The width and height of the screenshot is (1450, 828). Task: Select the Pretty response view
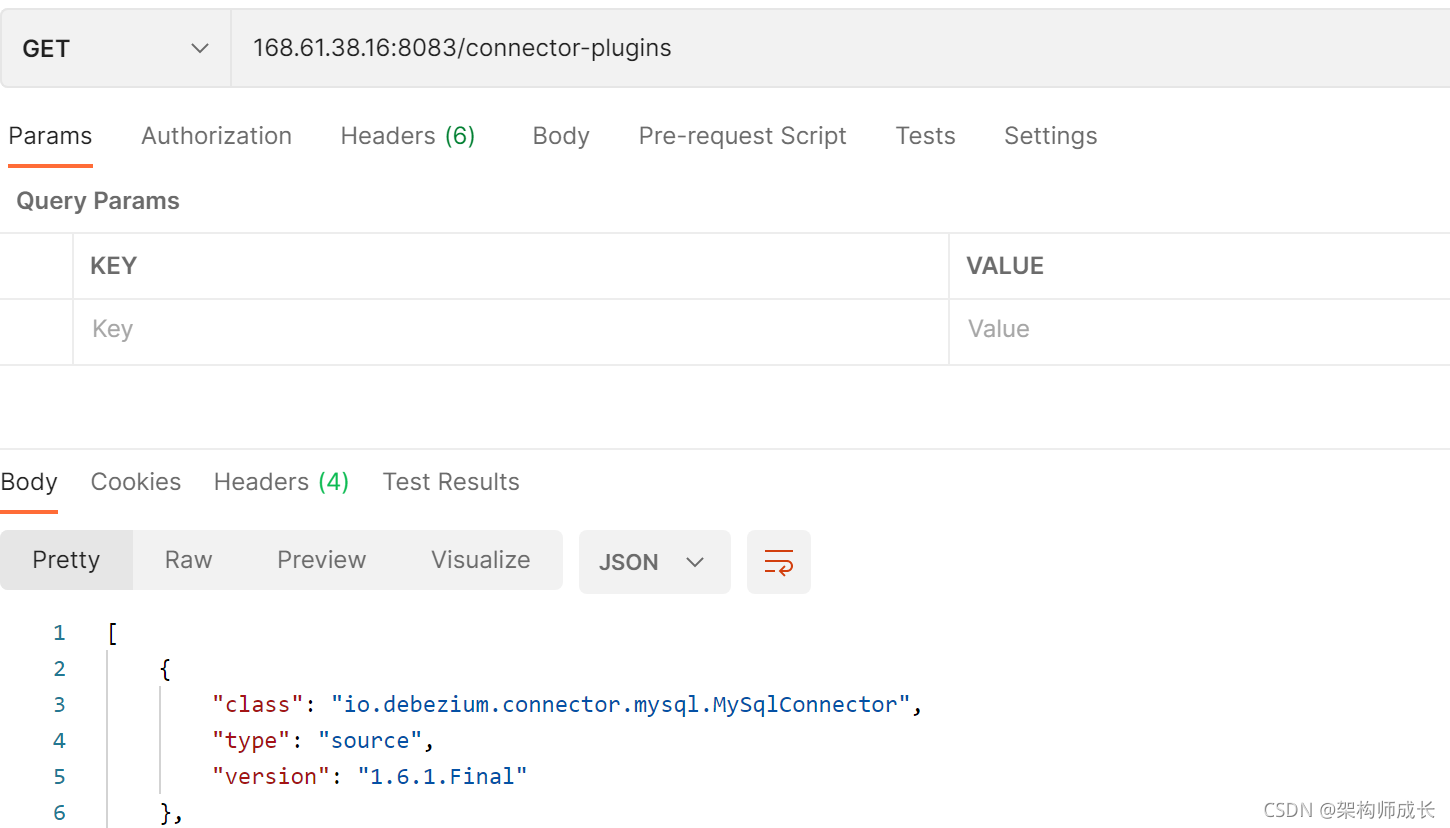[x=66, y=560]
